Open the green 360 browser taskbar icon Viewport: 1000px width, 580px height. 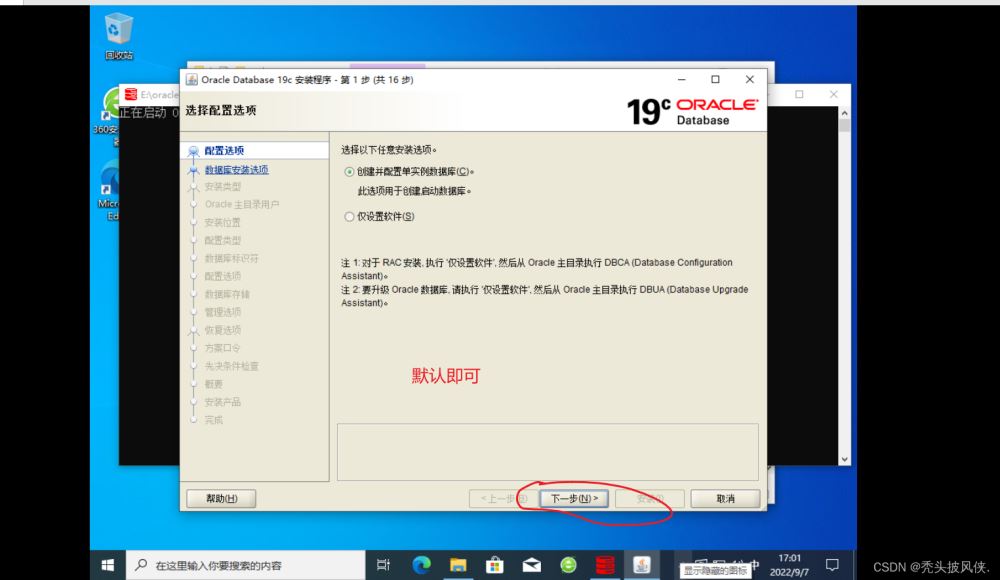[568, 565]
